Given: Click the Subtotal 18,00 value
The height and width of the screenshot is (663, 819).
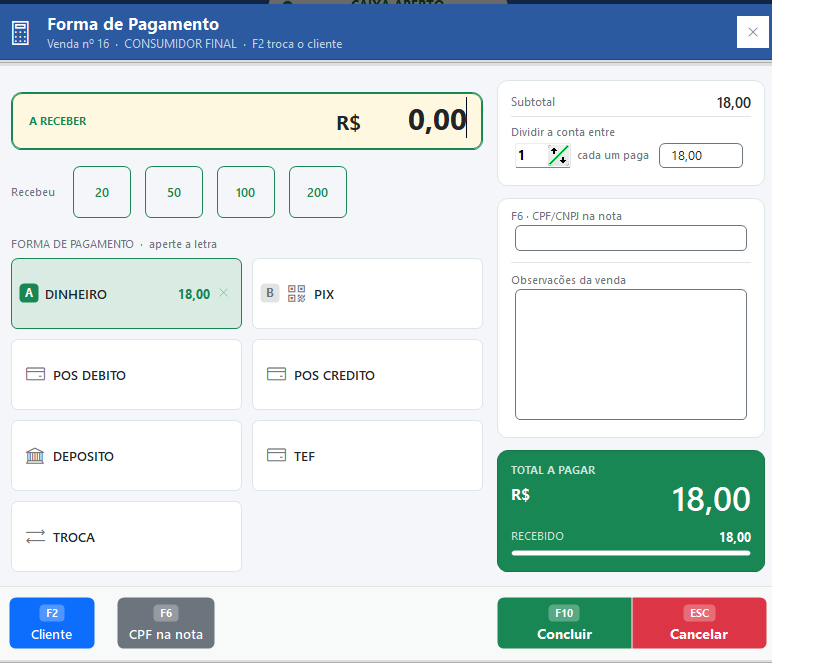Looking at the screenshot, I should [x=733, y=103].
